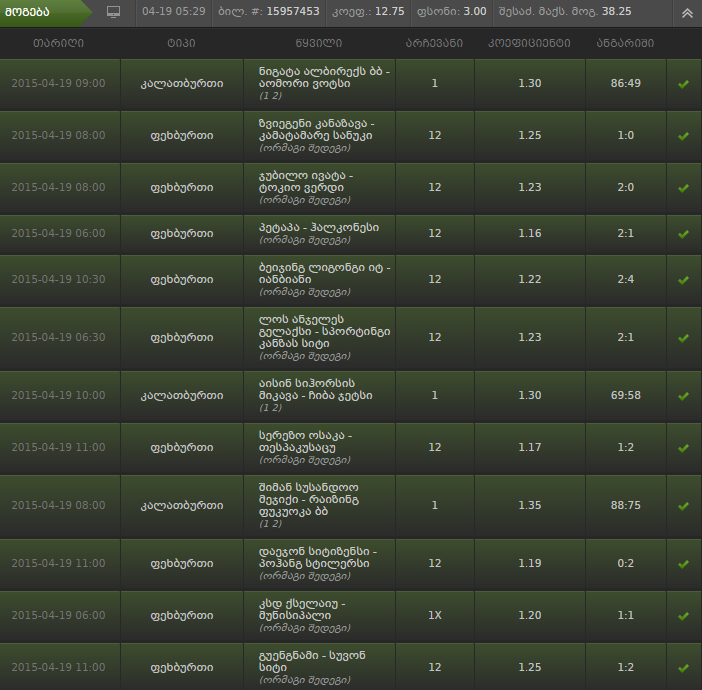Click the green checkmark for პეტაპა - ჰალკონესი row
702x690 pixels.
[683, 234]
